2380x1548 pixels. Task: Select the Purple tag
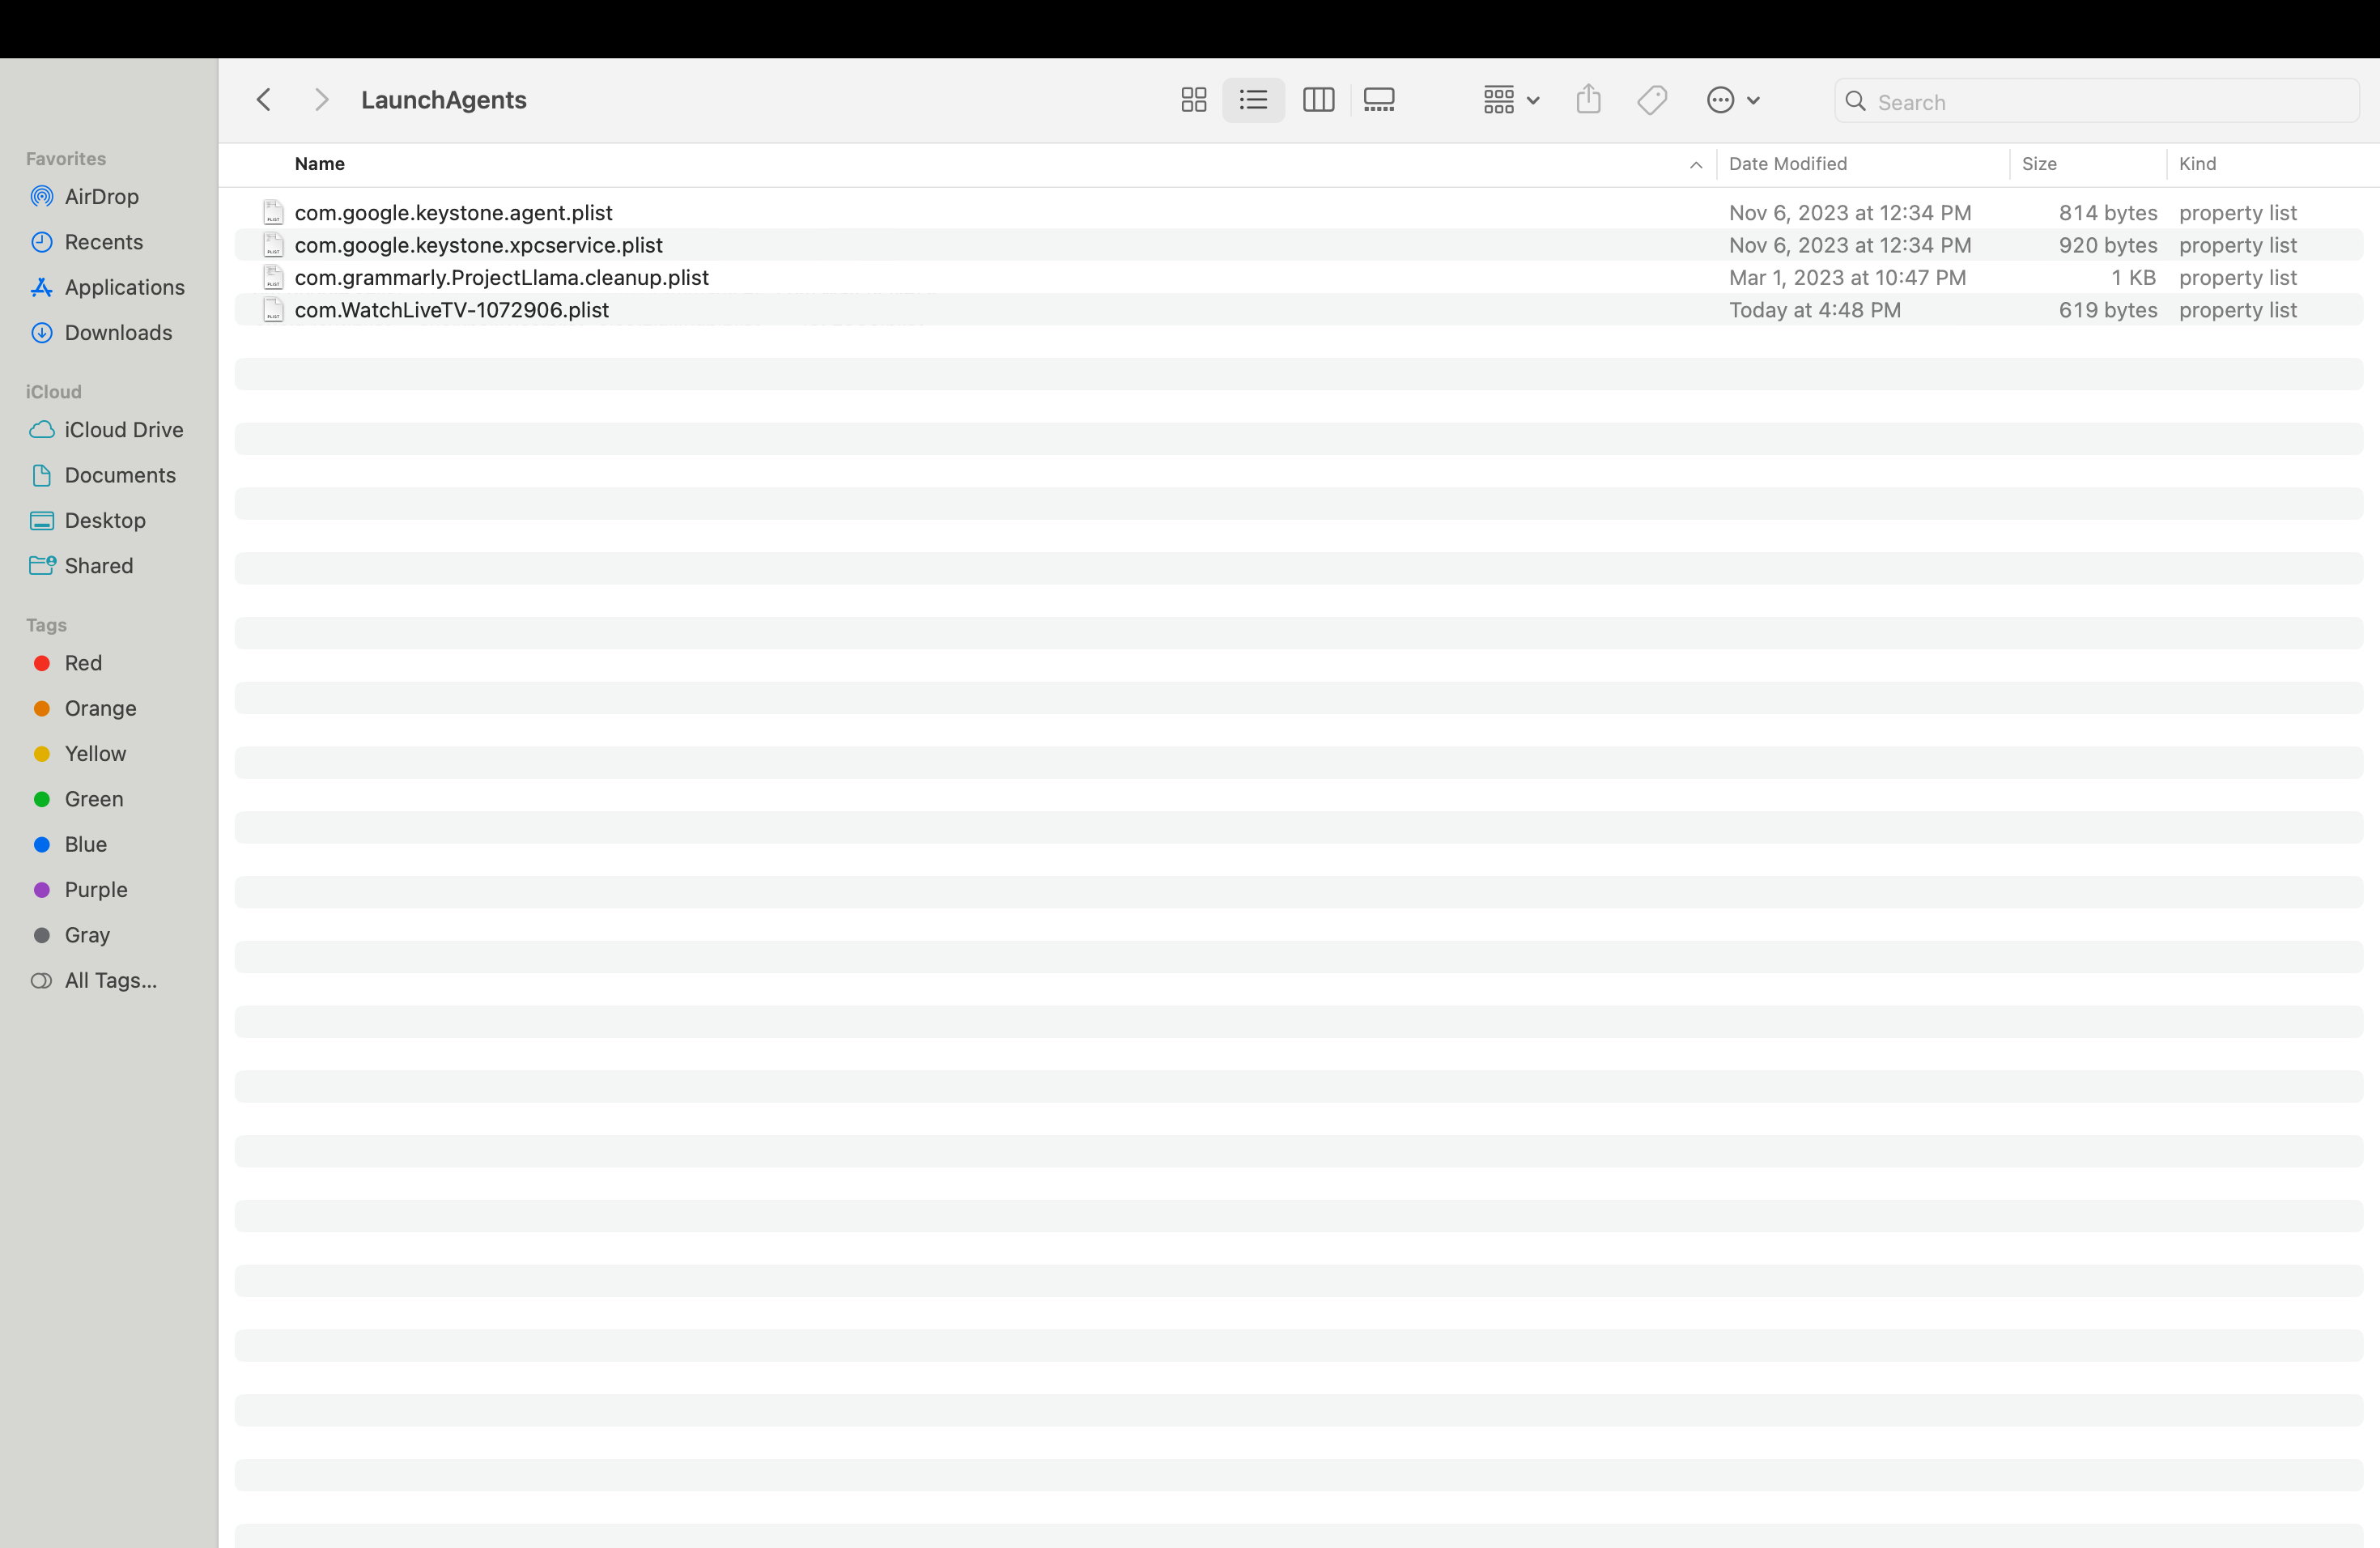[x=96, y=890]
